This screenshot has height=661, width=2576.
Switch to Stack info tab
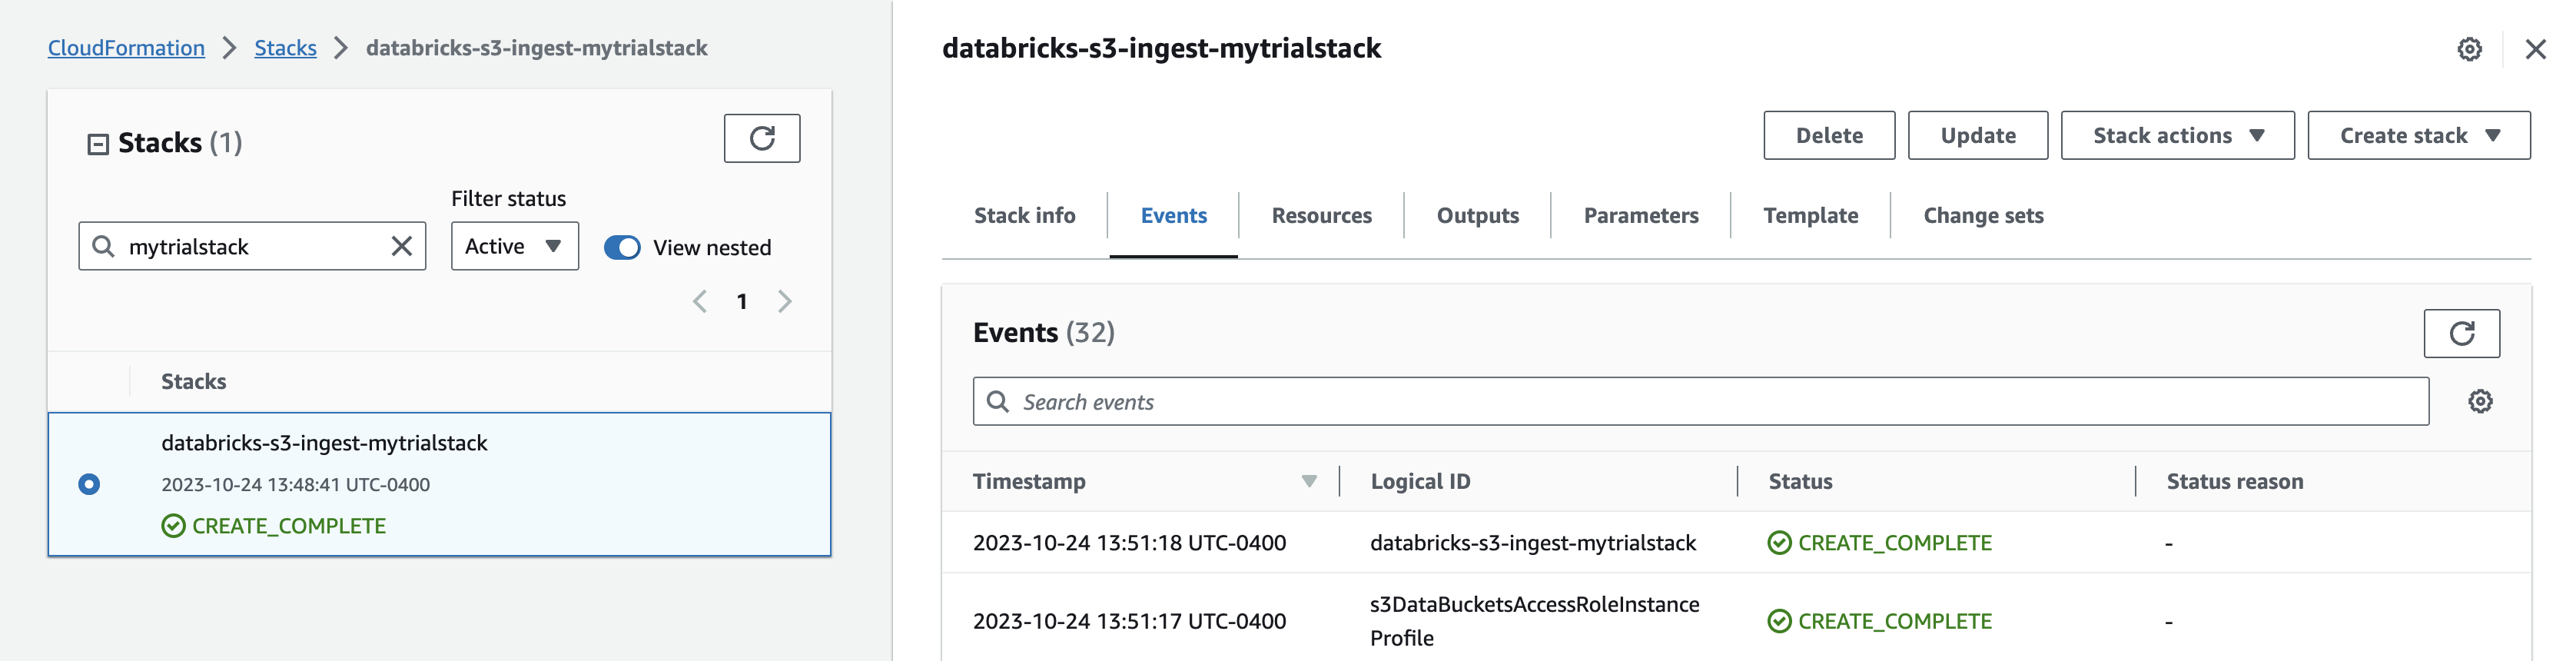1024,215
